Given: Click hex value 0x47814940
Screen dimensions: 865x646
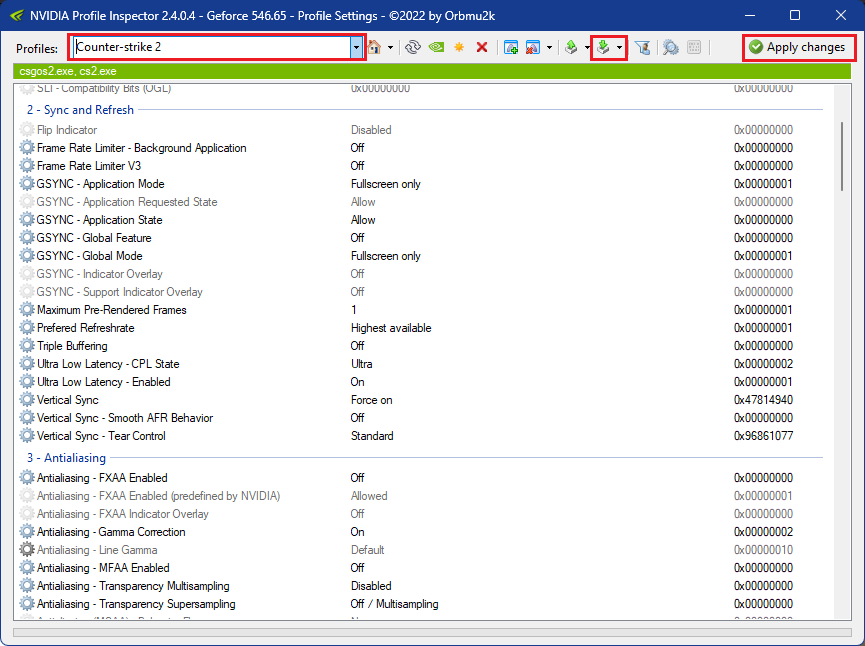Looking at the screenshot, I should 763,400.
